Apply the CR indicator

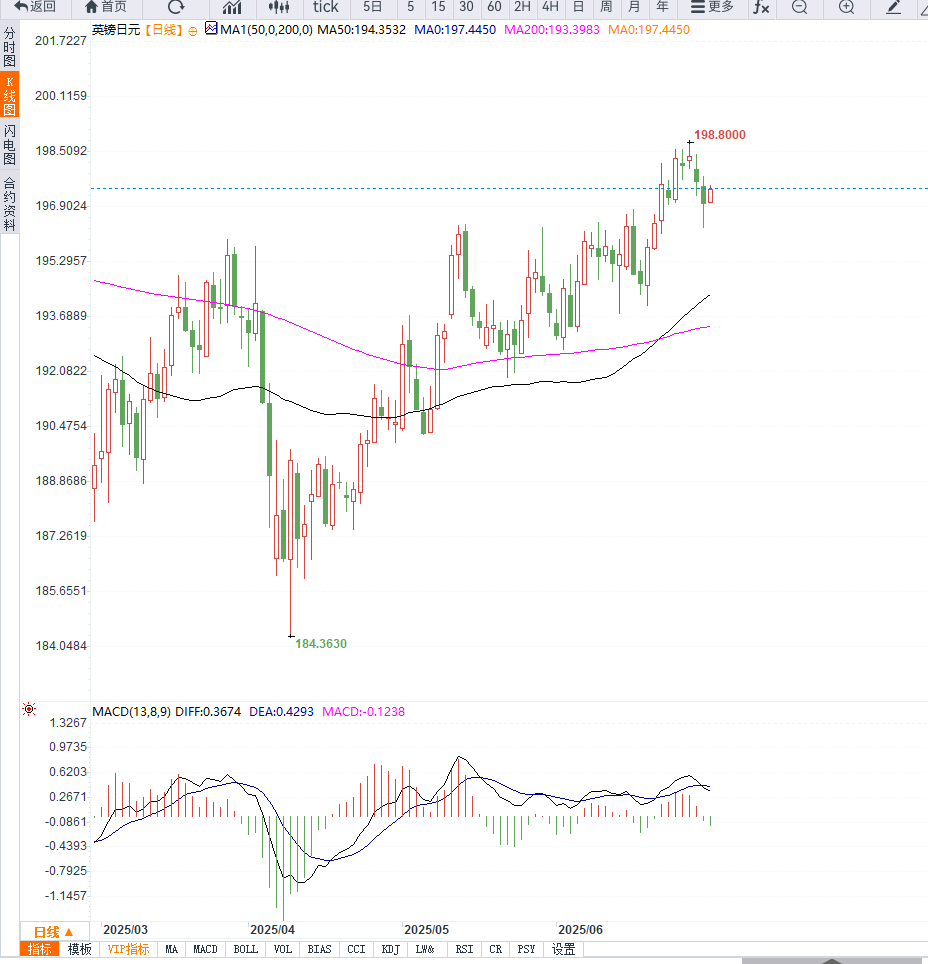click(x=495, y=949)
